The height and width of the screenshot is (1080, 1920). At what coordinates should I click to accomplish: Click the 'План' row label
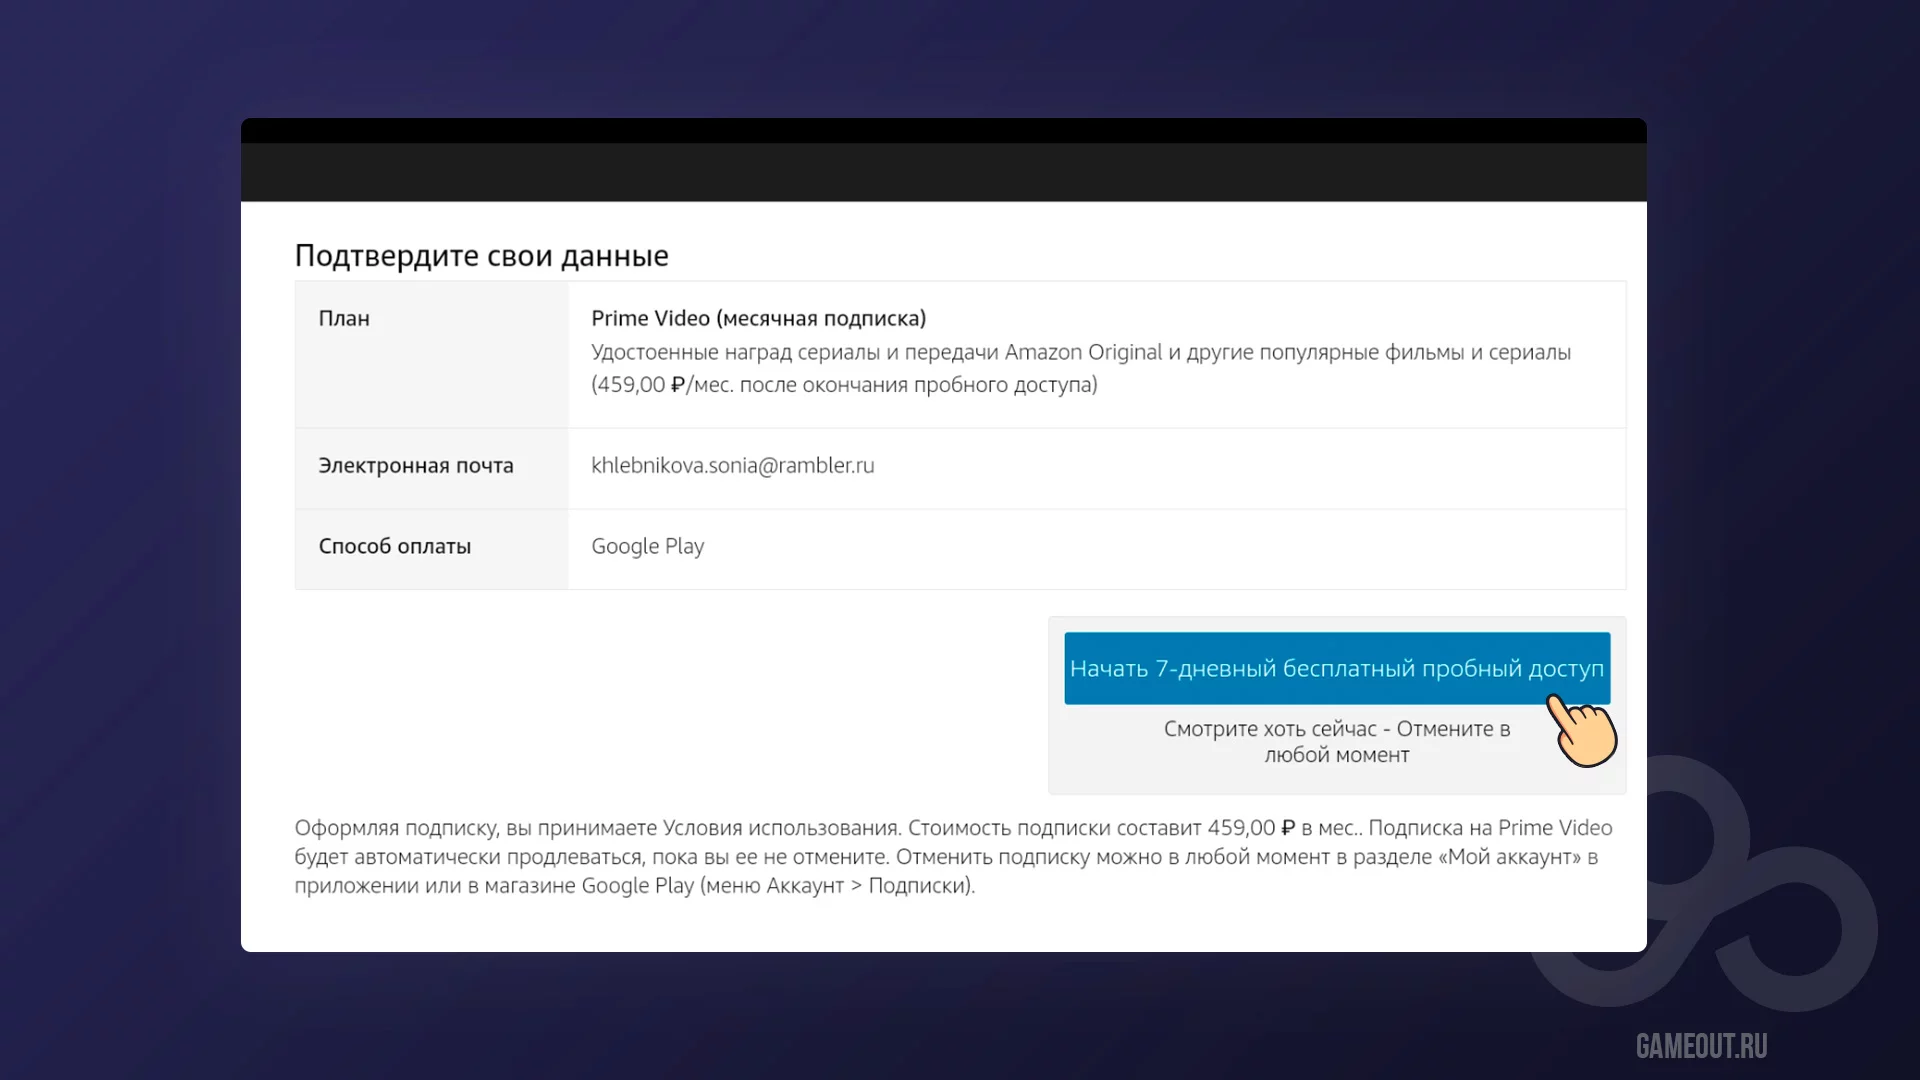point(344,318)
